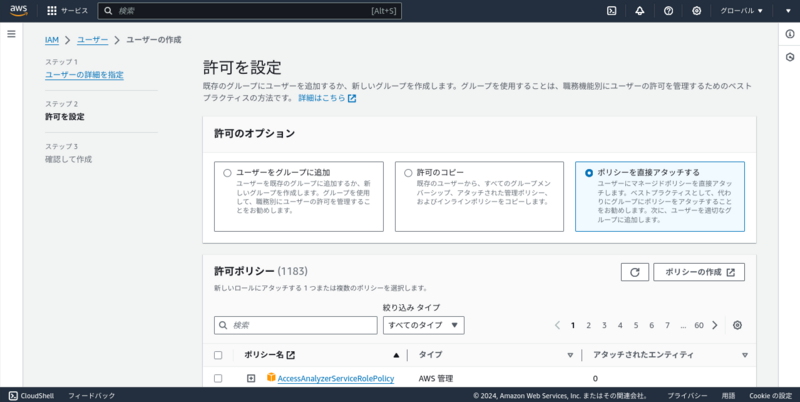800x402 pixels.
Task: Sort by the タイプ column arrow
Action: click(570, 355)
